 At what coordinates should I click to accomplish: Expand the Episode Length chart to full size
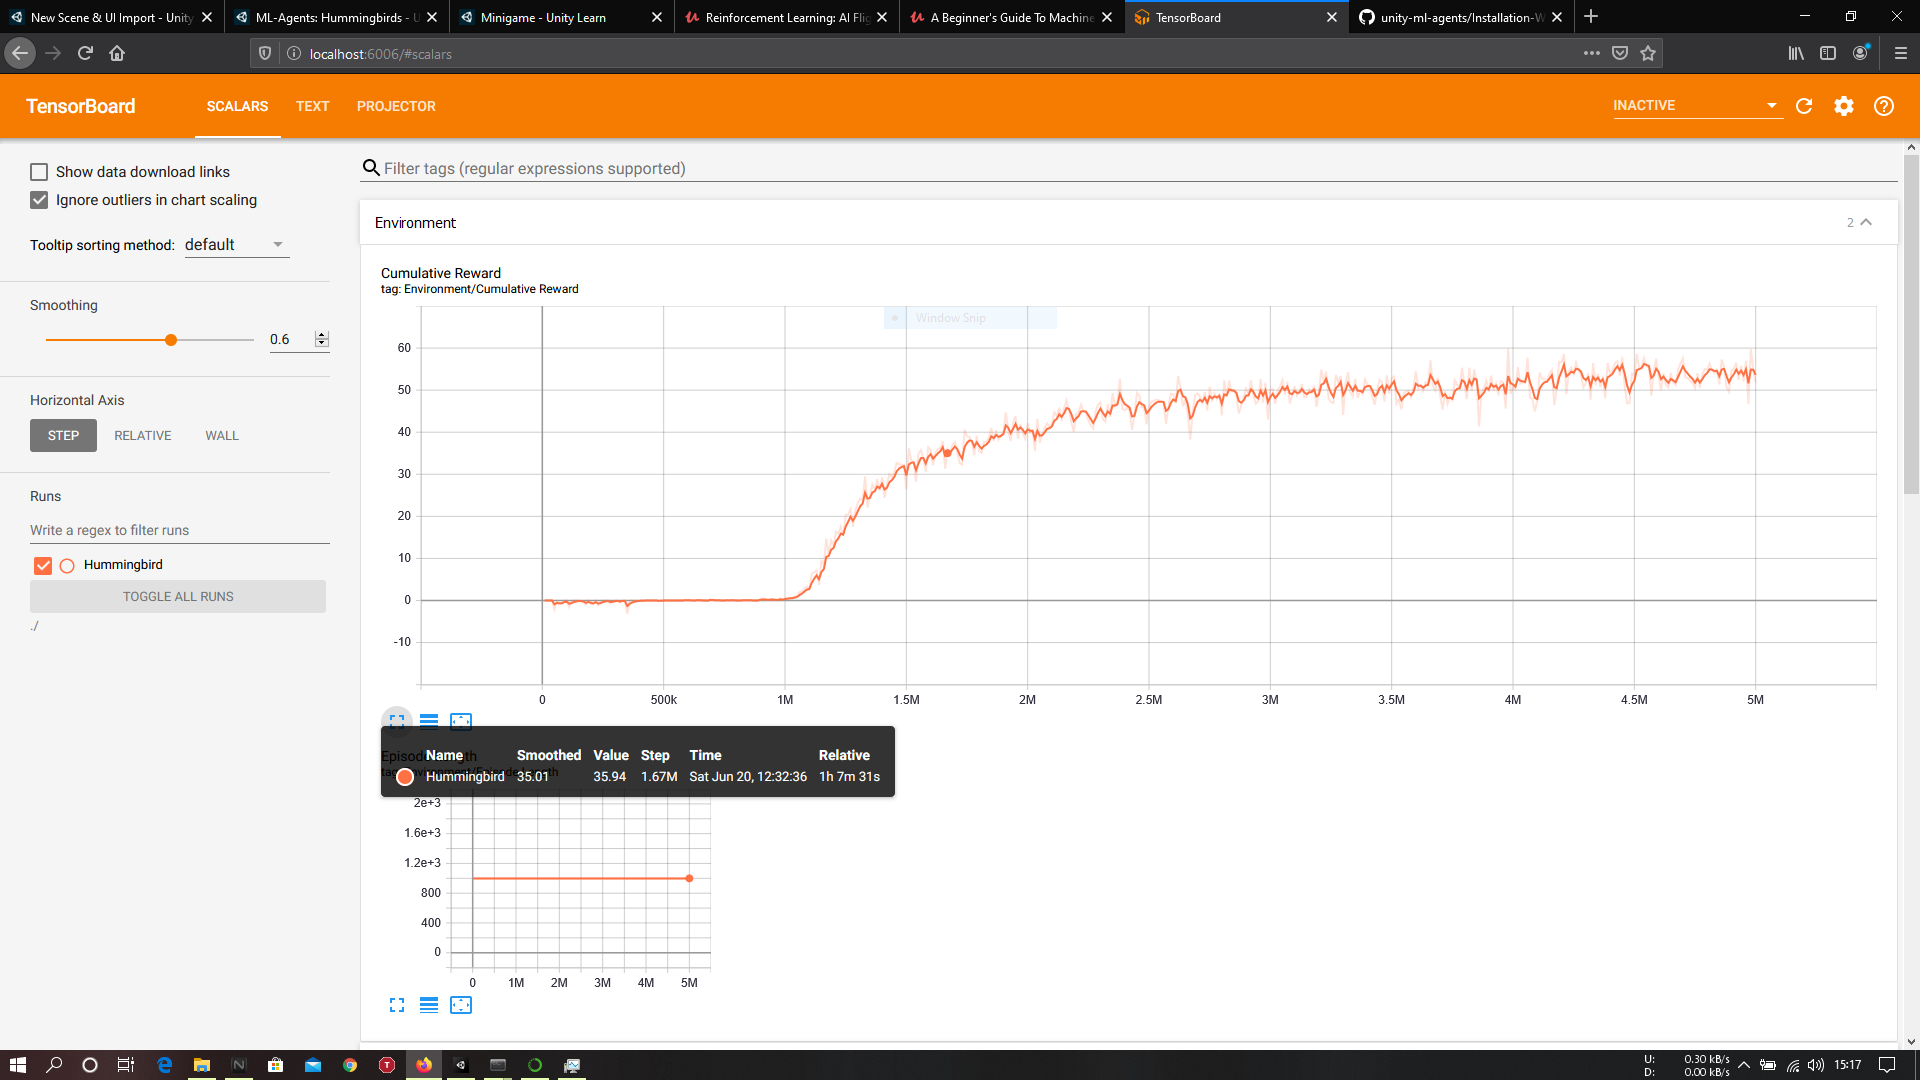[x=397, y=1005]
